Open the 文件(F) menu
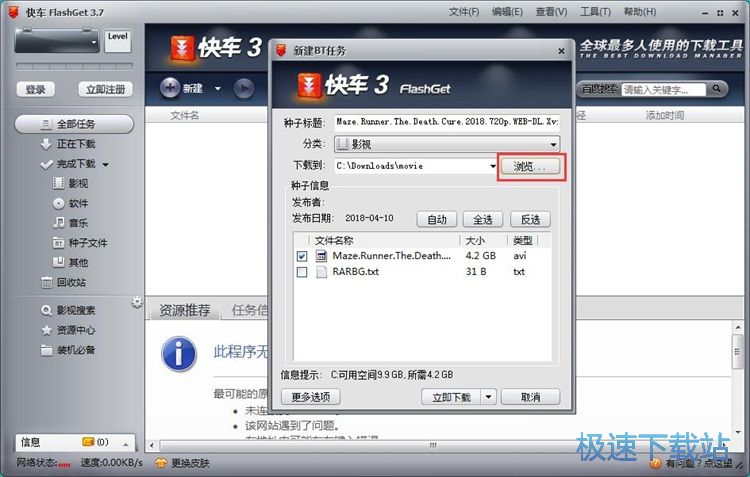 coord(463,11)
